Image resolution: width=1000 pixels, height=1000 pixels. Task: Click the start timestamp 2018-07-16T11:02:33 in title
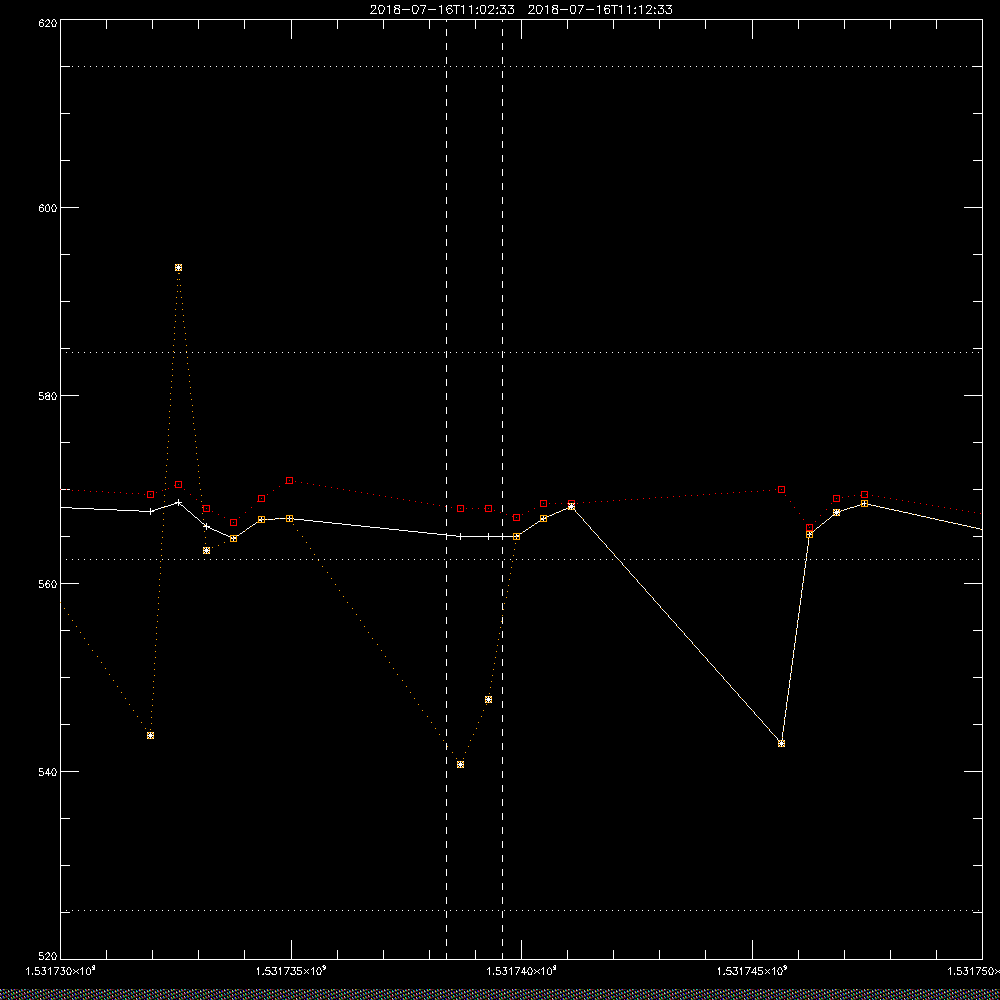click(x=442, y=10)
